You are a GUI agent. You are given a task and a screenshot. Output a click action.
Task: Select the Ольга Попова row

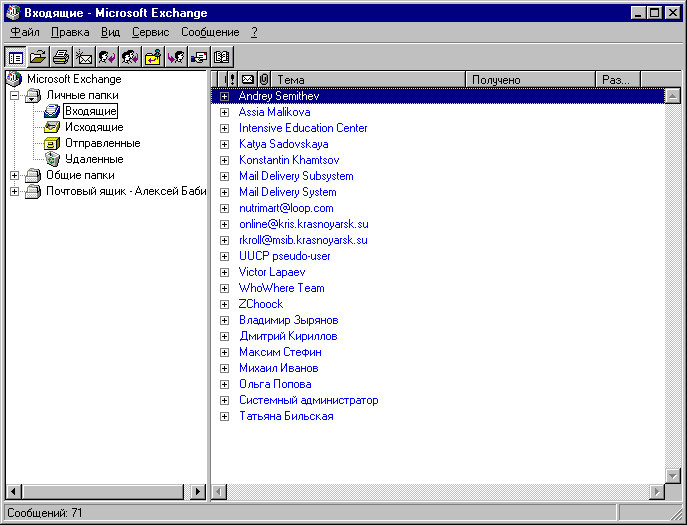coord(438,384)
